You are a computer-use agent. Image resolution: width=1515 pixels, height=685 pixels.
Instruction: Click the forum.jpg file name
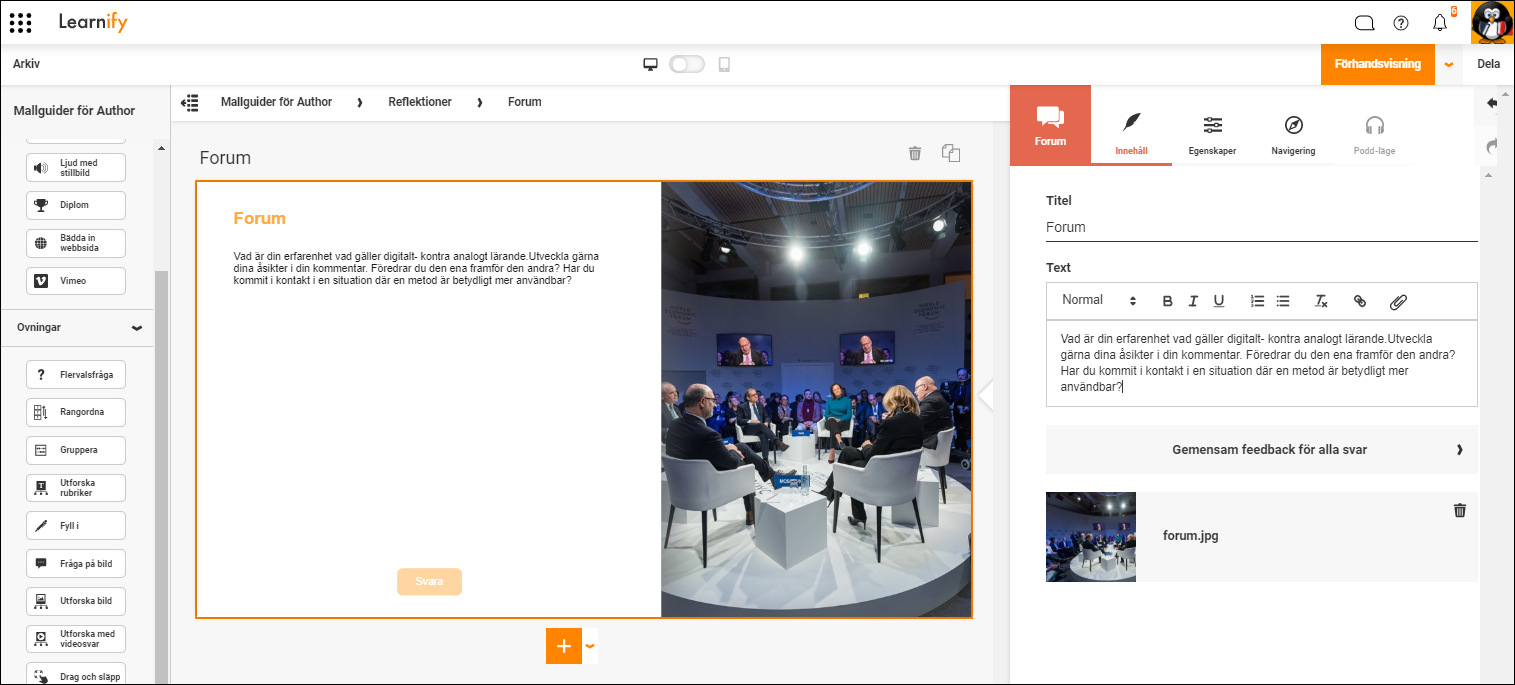click(1190, 536)
